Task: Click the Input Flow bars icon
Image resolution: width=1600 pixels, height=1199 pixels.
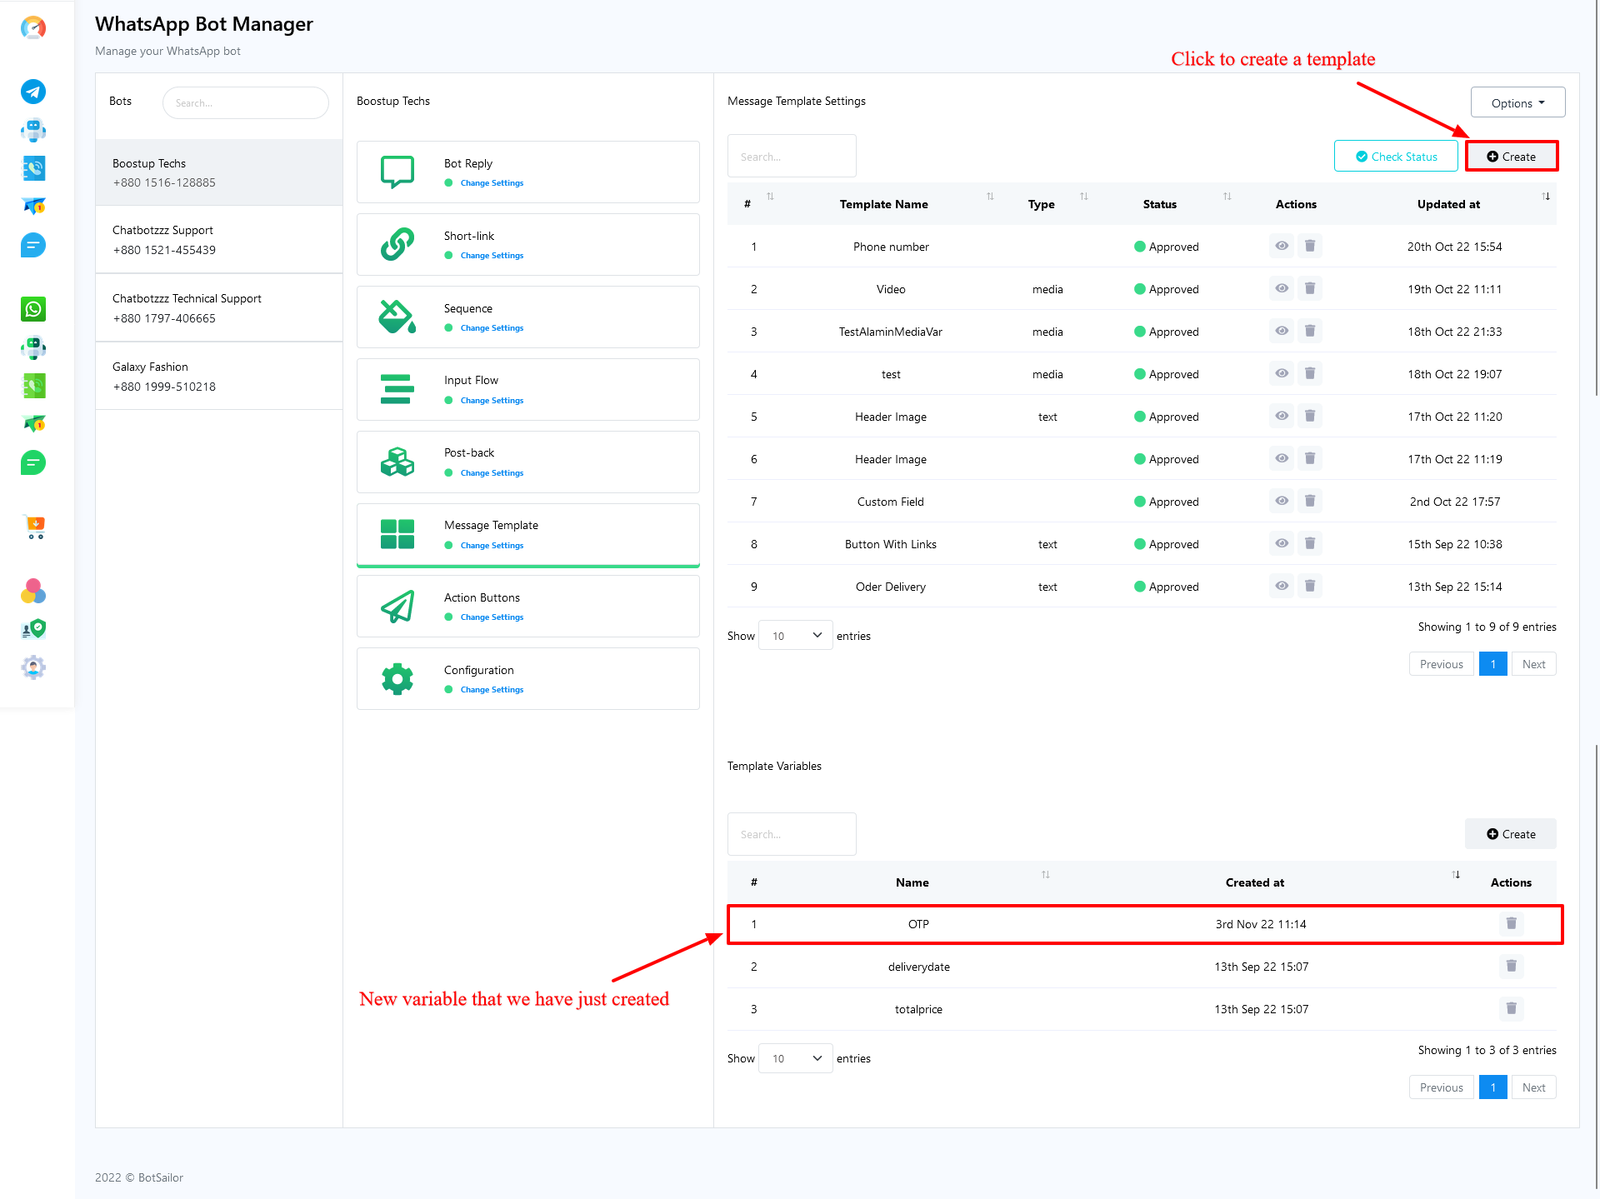Action: coord(397,389)
